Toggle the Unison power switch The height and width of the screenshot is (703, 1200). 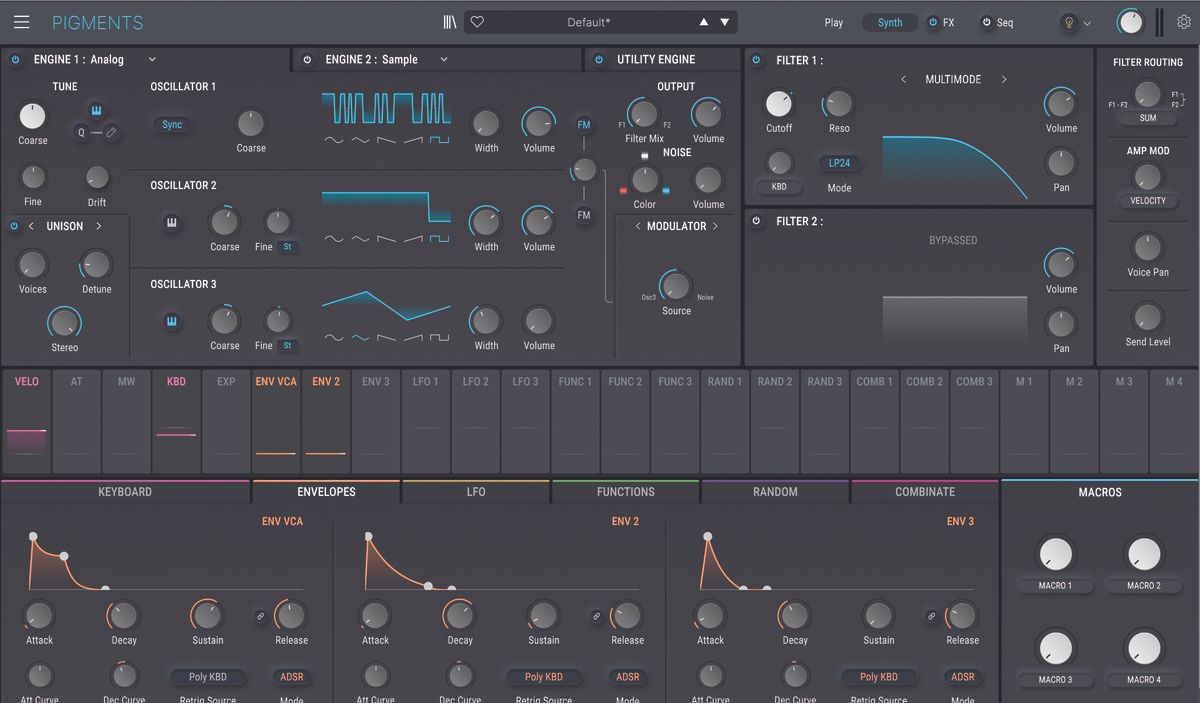click(x=13, y=225)
